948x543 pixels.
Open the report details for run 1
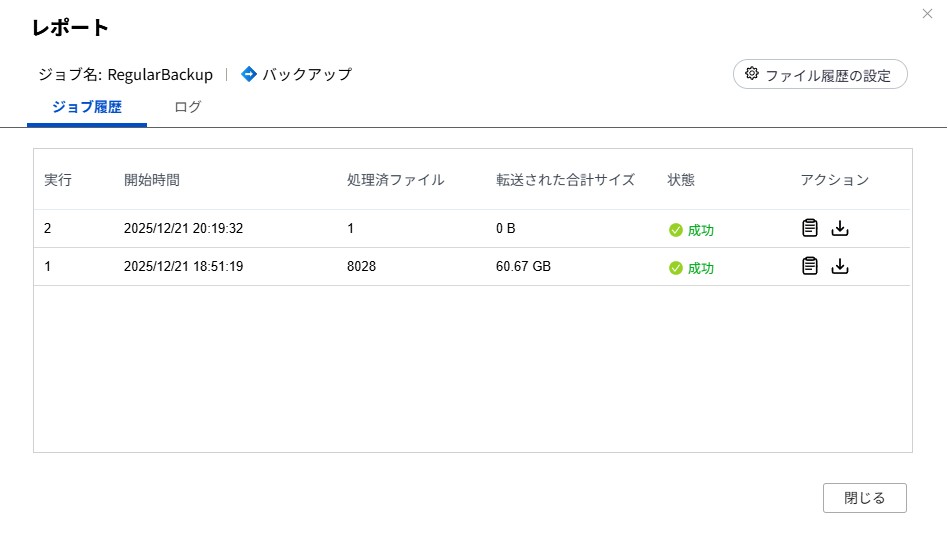point(810,266)
